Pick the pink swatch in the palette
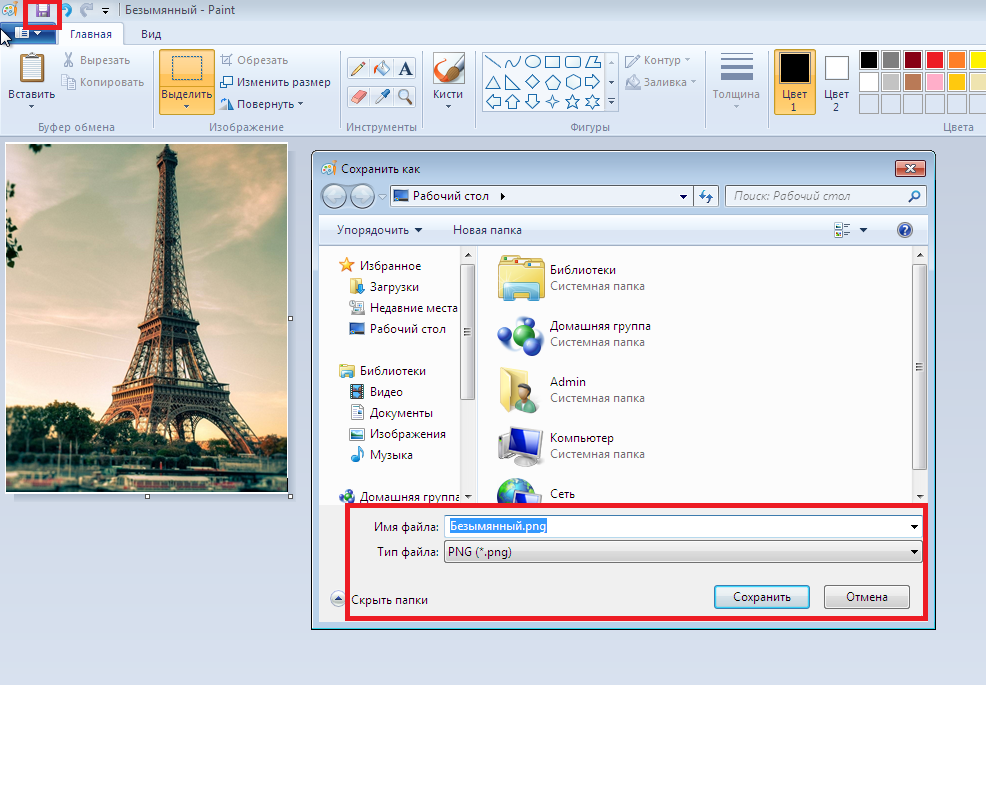This screenshot has width=986, height=786. [x=934, y=82]
